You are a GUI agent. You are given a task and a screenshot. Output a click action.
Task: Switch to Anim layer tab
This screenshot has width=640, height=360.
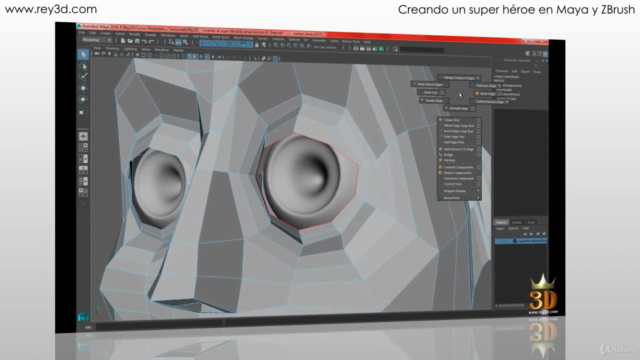531,222
